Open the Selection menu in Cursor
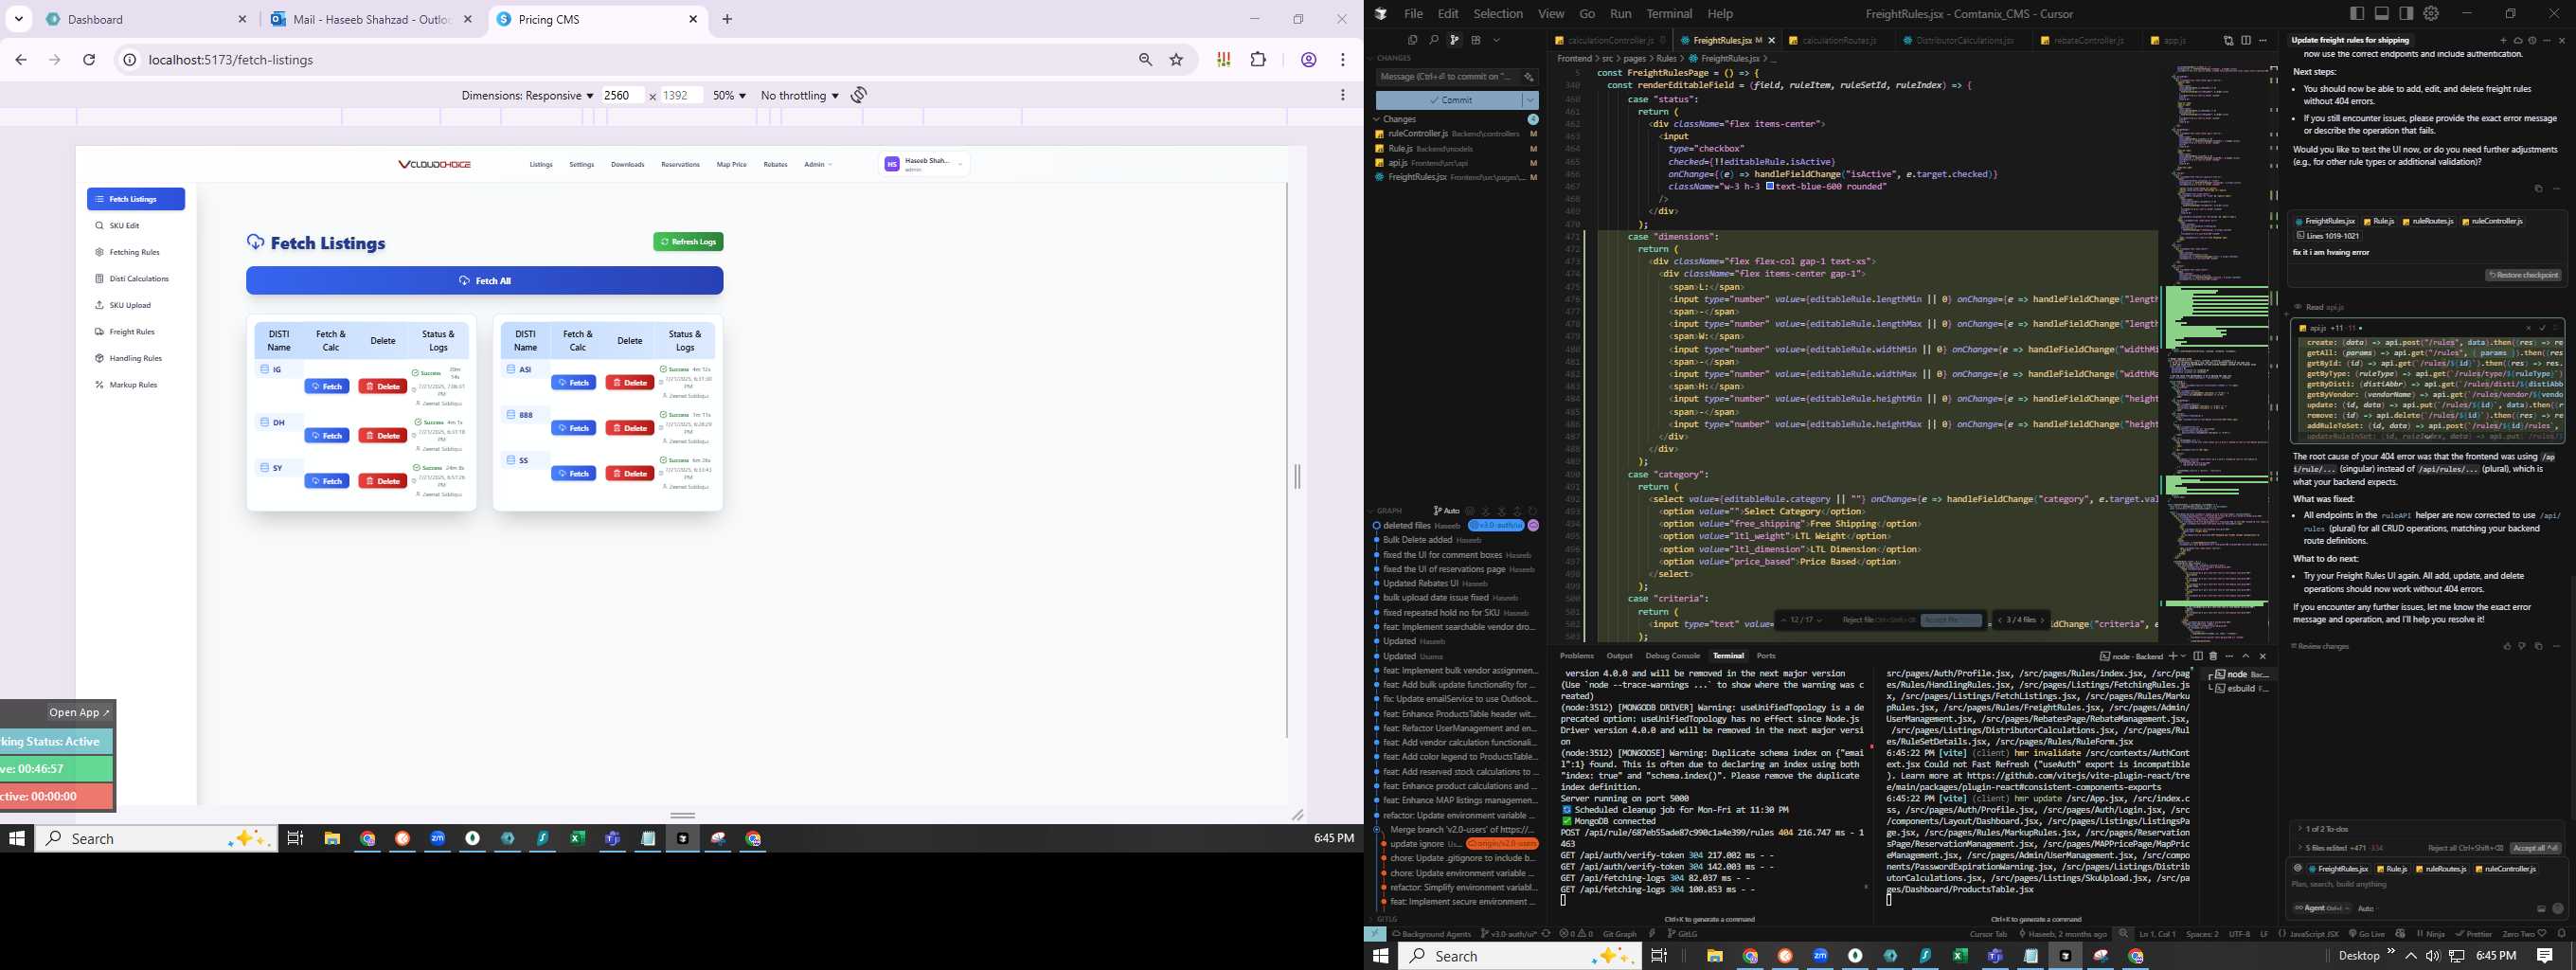 1498,14
